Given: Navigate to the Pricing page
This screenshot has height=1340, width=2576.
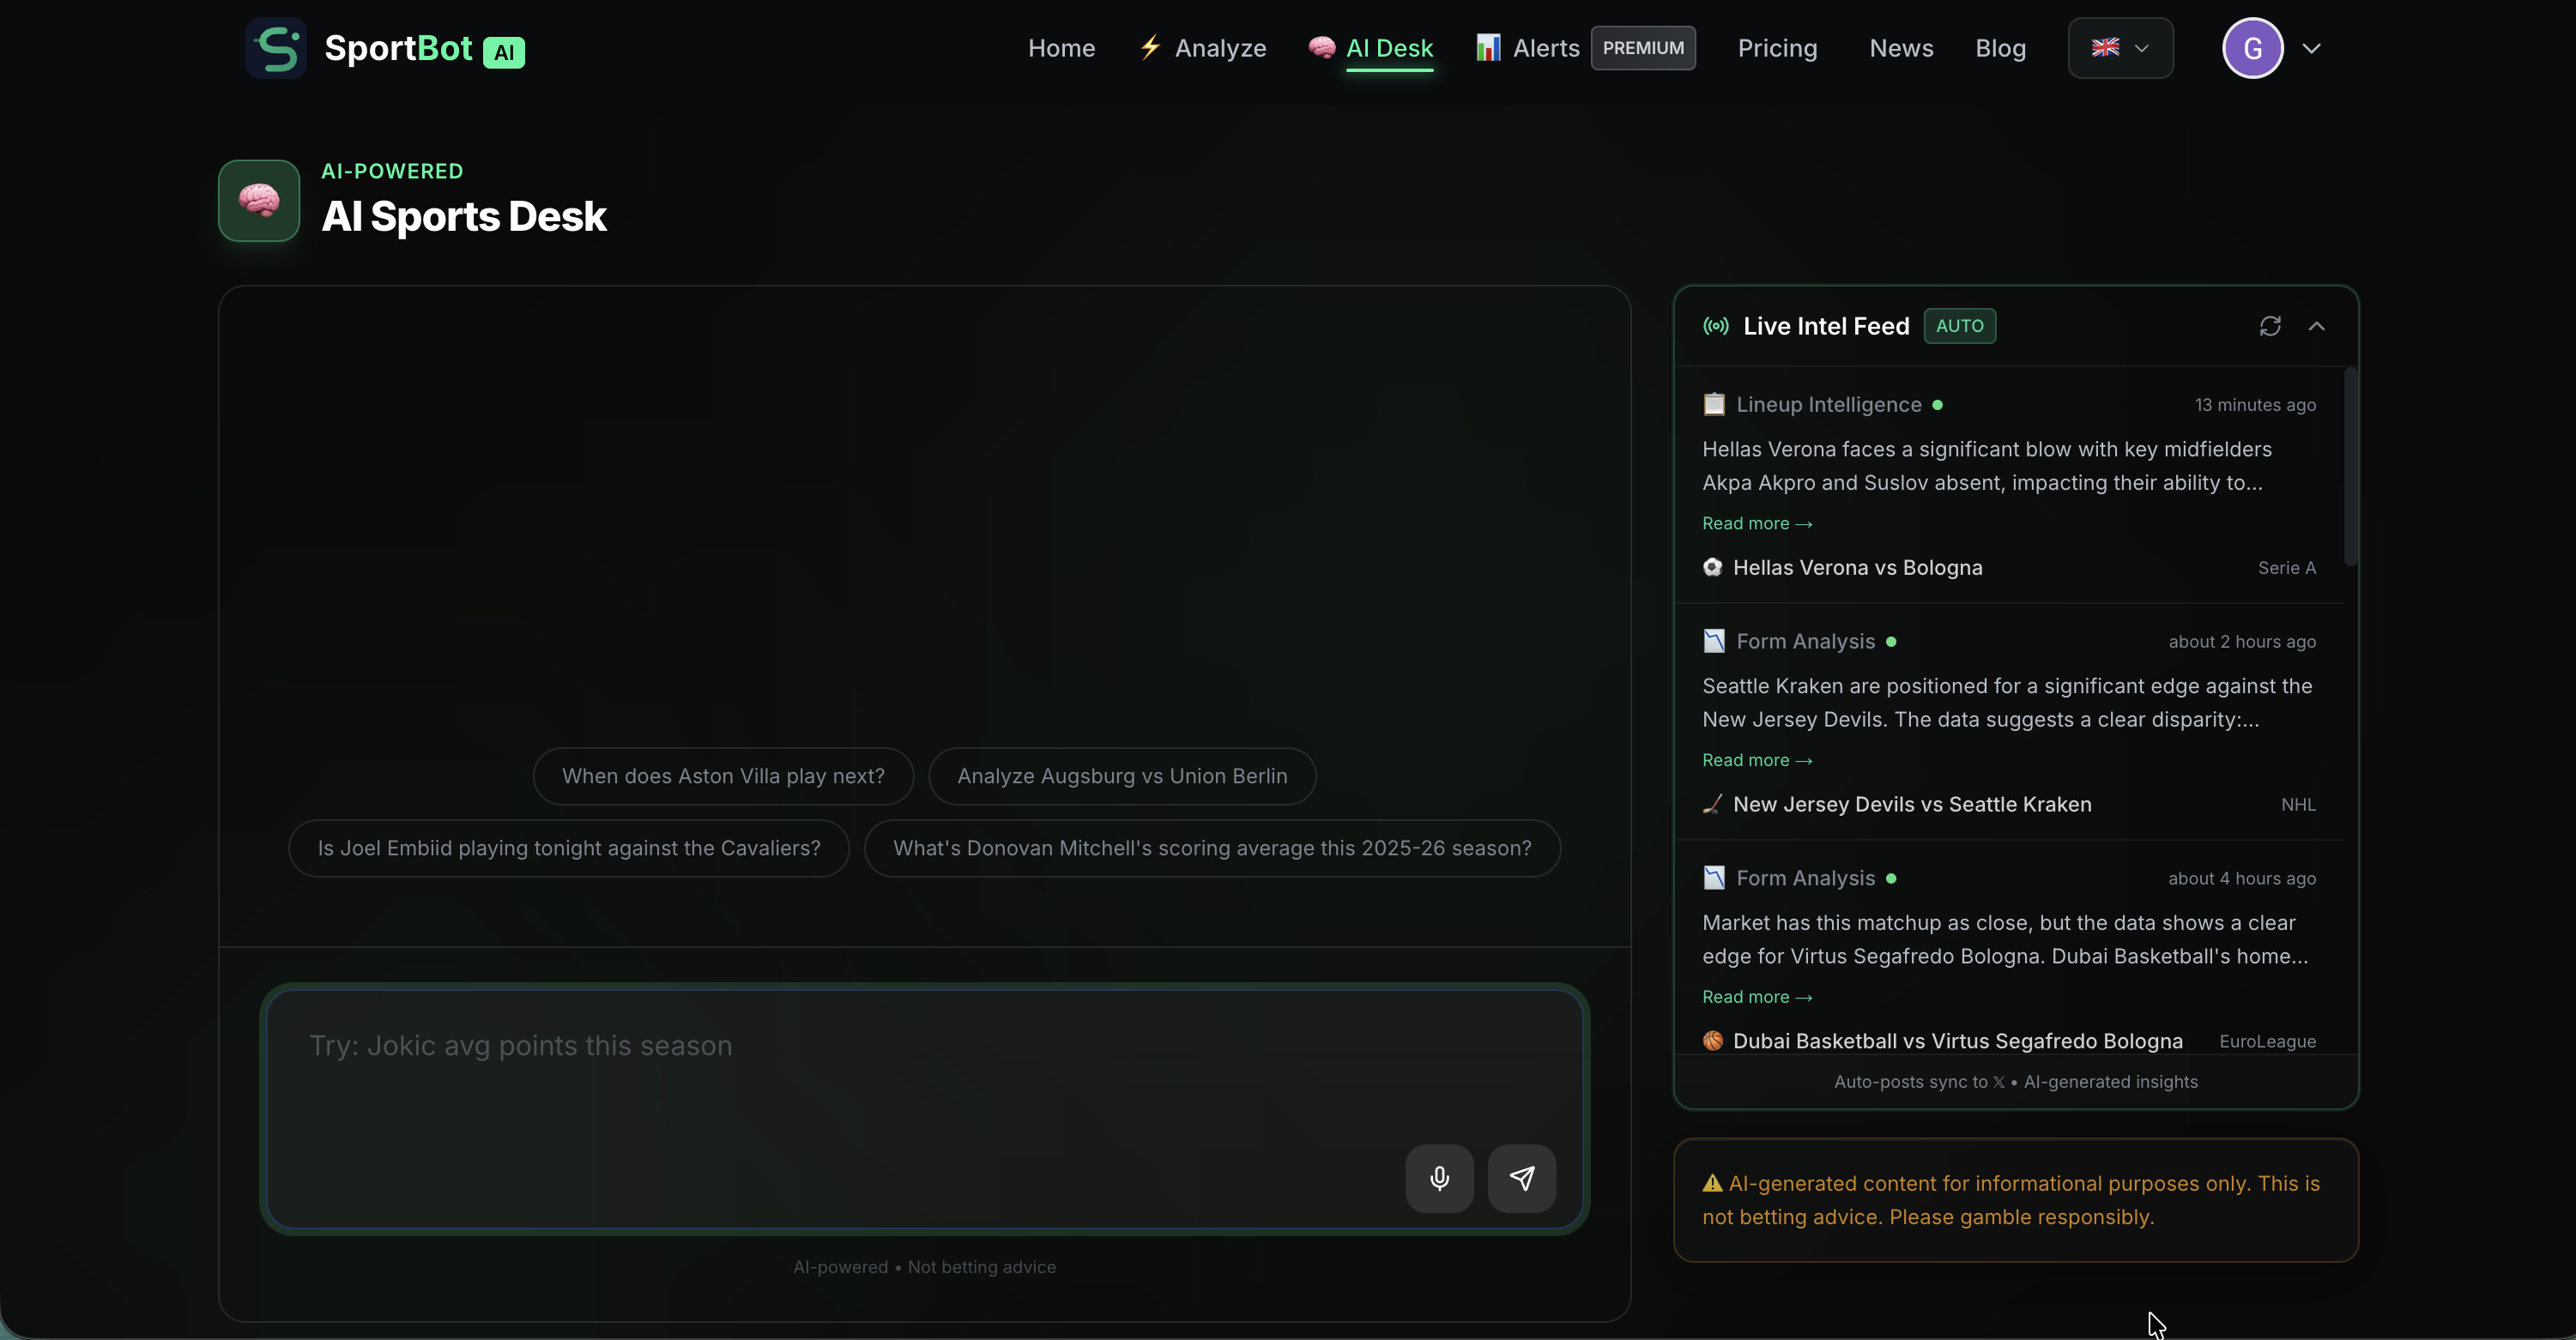Looking at the screenshot, I should [x=1777, y=47].
